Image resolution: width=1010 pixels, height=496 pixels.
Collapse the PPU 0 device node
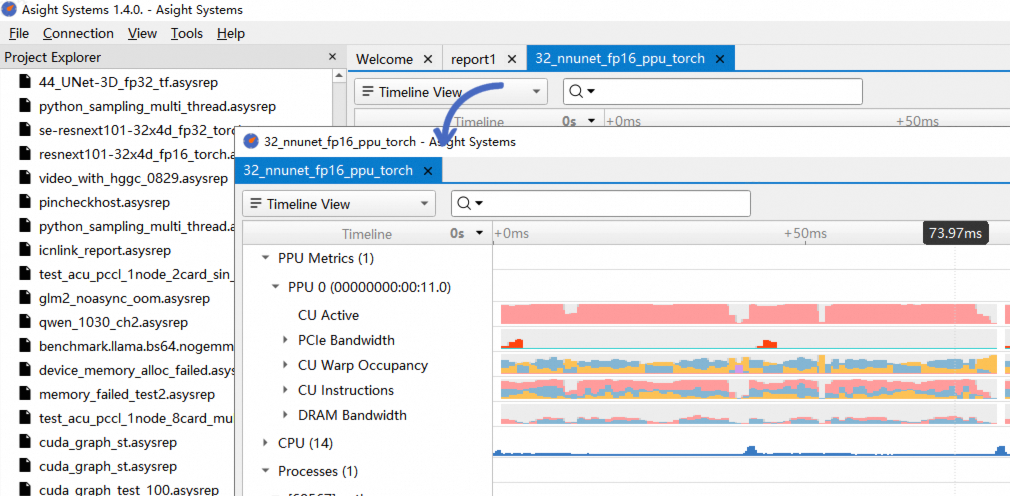tap(276, 287)
